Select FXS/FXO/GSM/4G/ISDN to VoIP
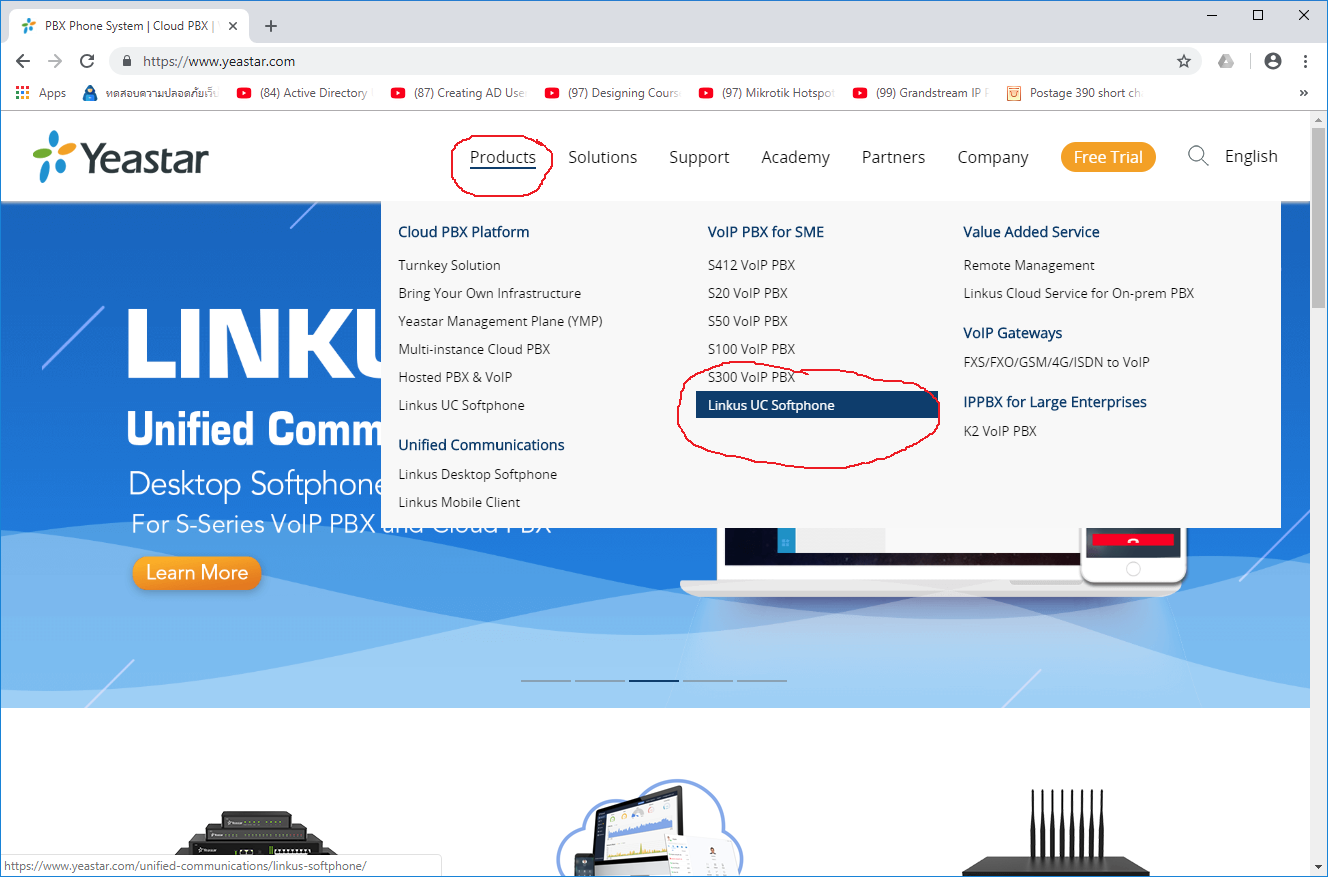The width and height of the screenshot is (1328, 877). click(1057, 362)
